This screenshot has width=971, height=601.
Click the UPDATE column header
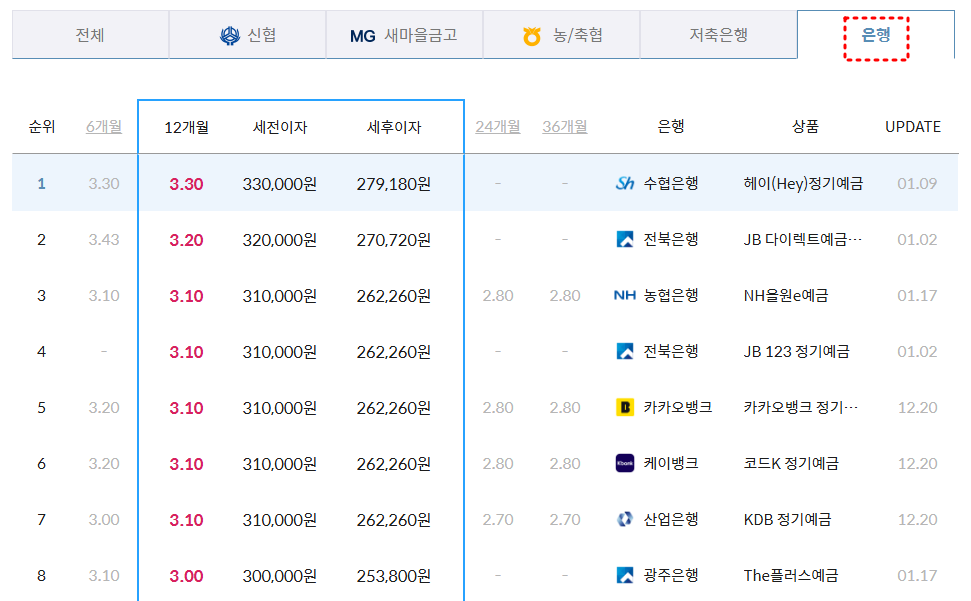coord(913,127)
